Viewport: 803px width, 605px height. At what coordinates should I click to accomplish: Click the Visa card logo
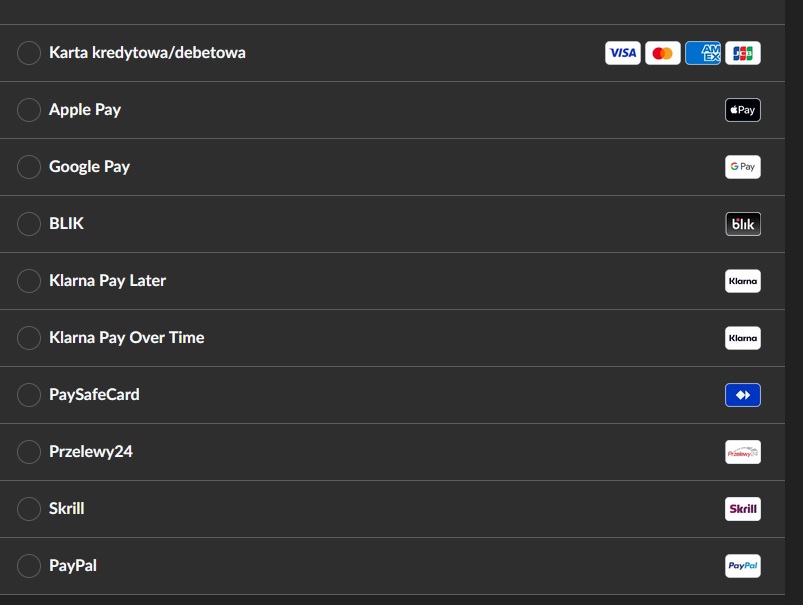pos(623,53)
